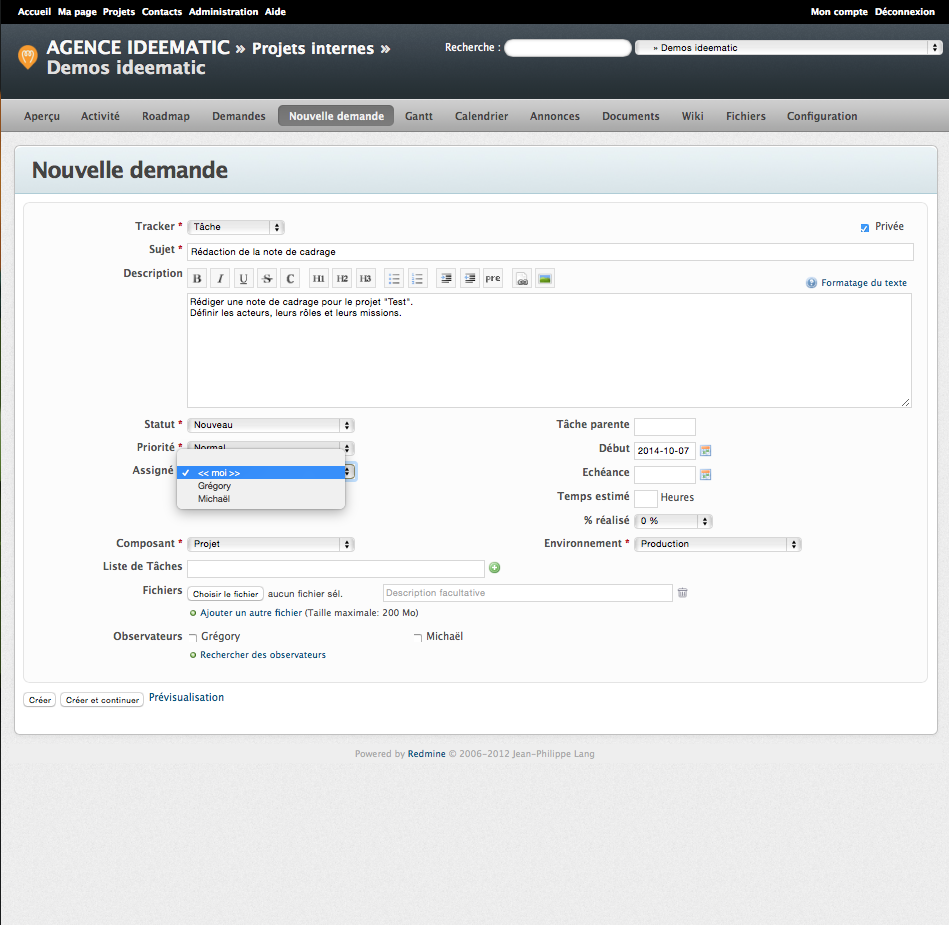The image size is (949, 925).
Task: Open the Environnement dropdown
Action: tap(718, 544)
